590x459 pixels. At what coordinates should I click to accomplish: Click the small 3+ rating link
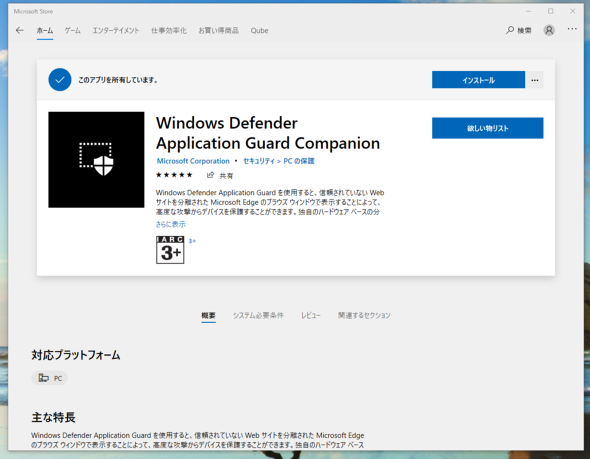point(192,241)
